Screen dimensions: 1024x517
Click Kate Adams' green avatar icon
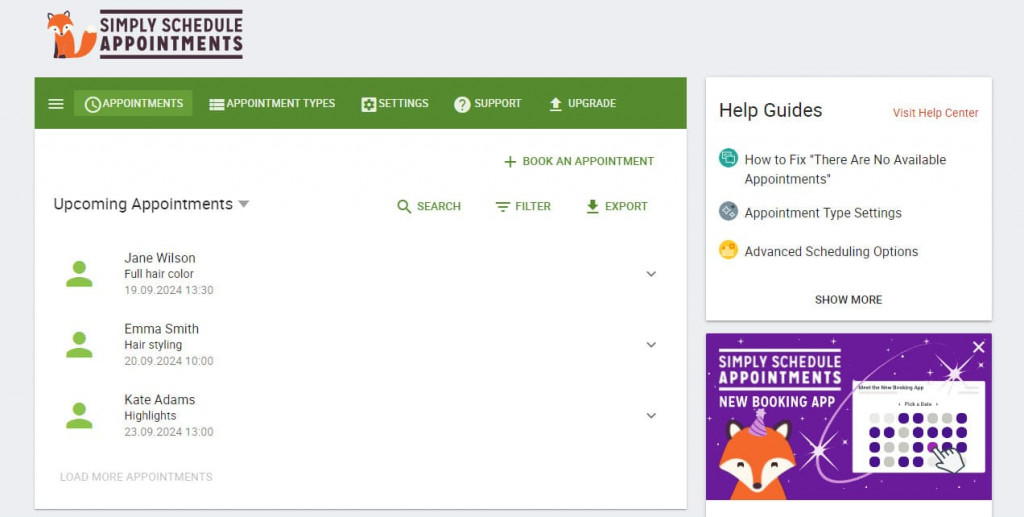79,416
